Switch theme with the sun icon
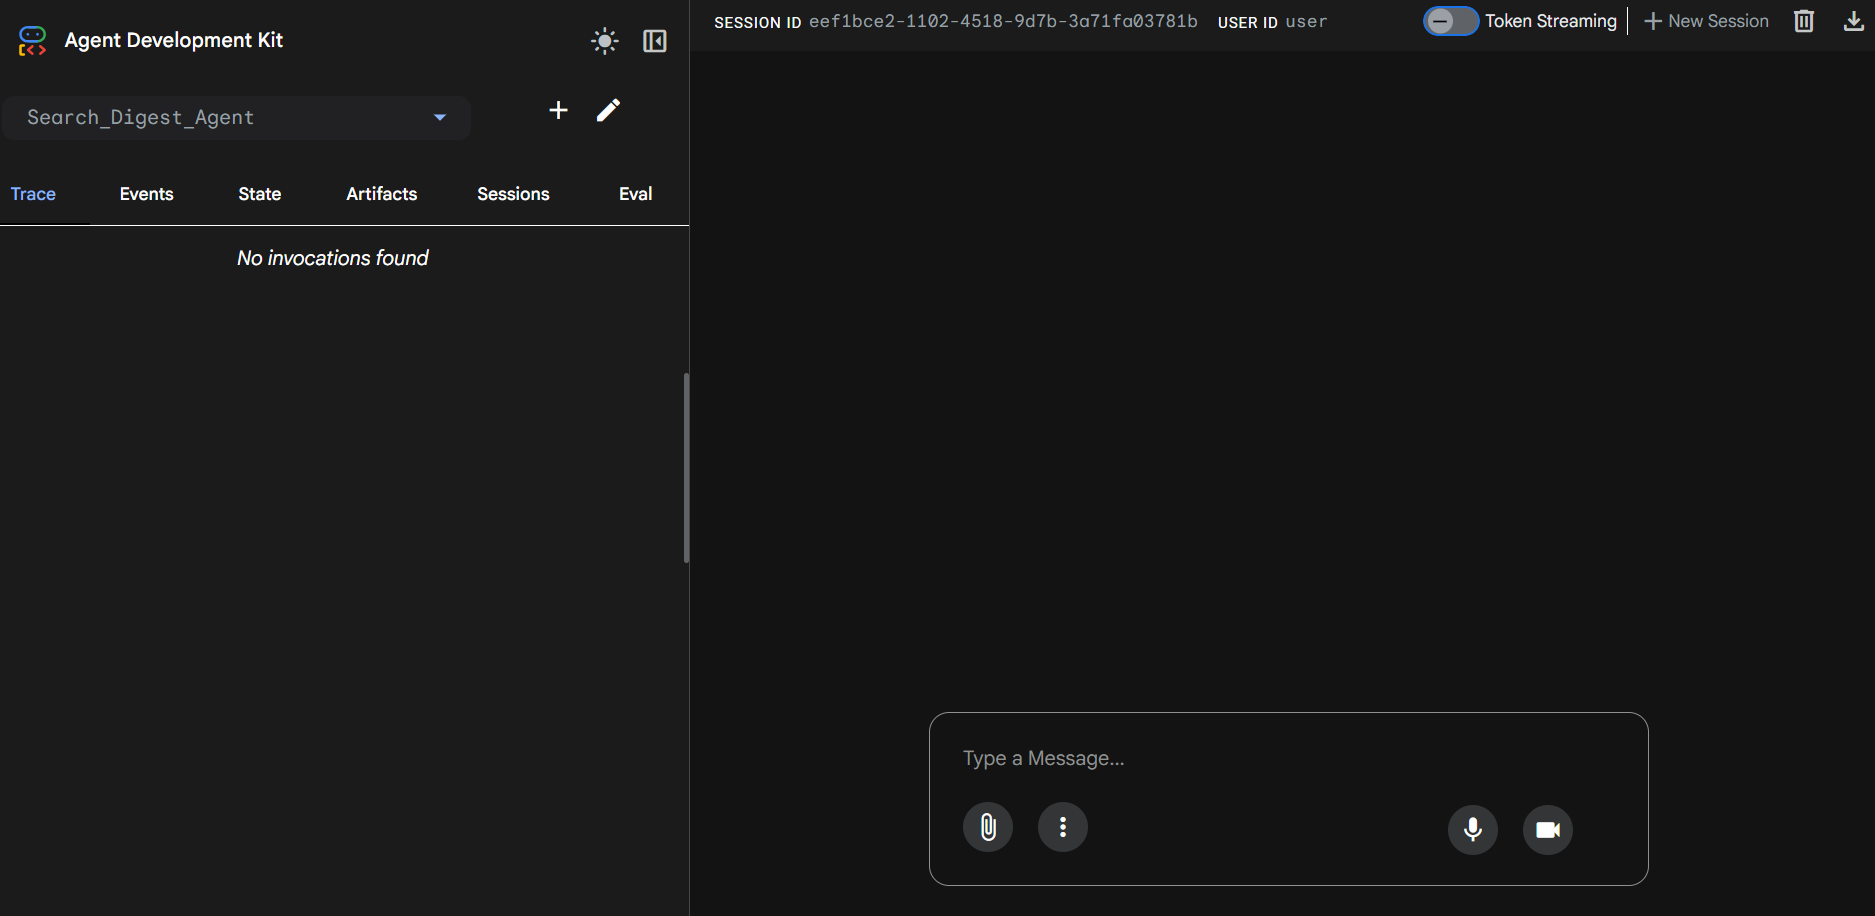Image resolution: width=1875 pixels, height=916 pixels. tap(605, 41)
